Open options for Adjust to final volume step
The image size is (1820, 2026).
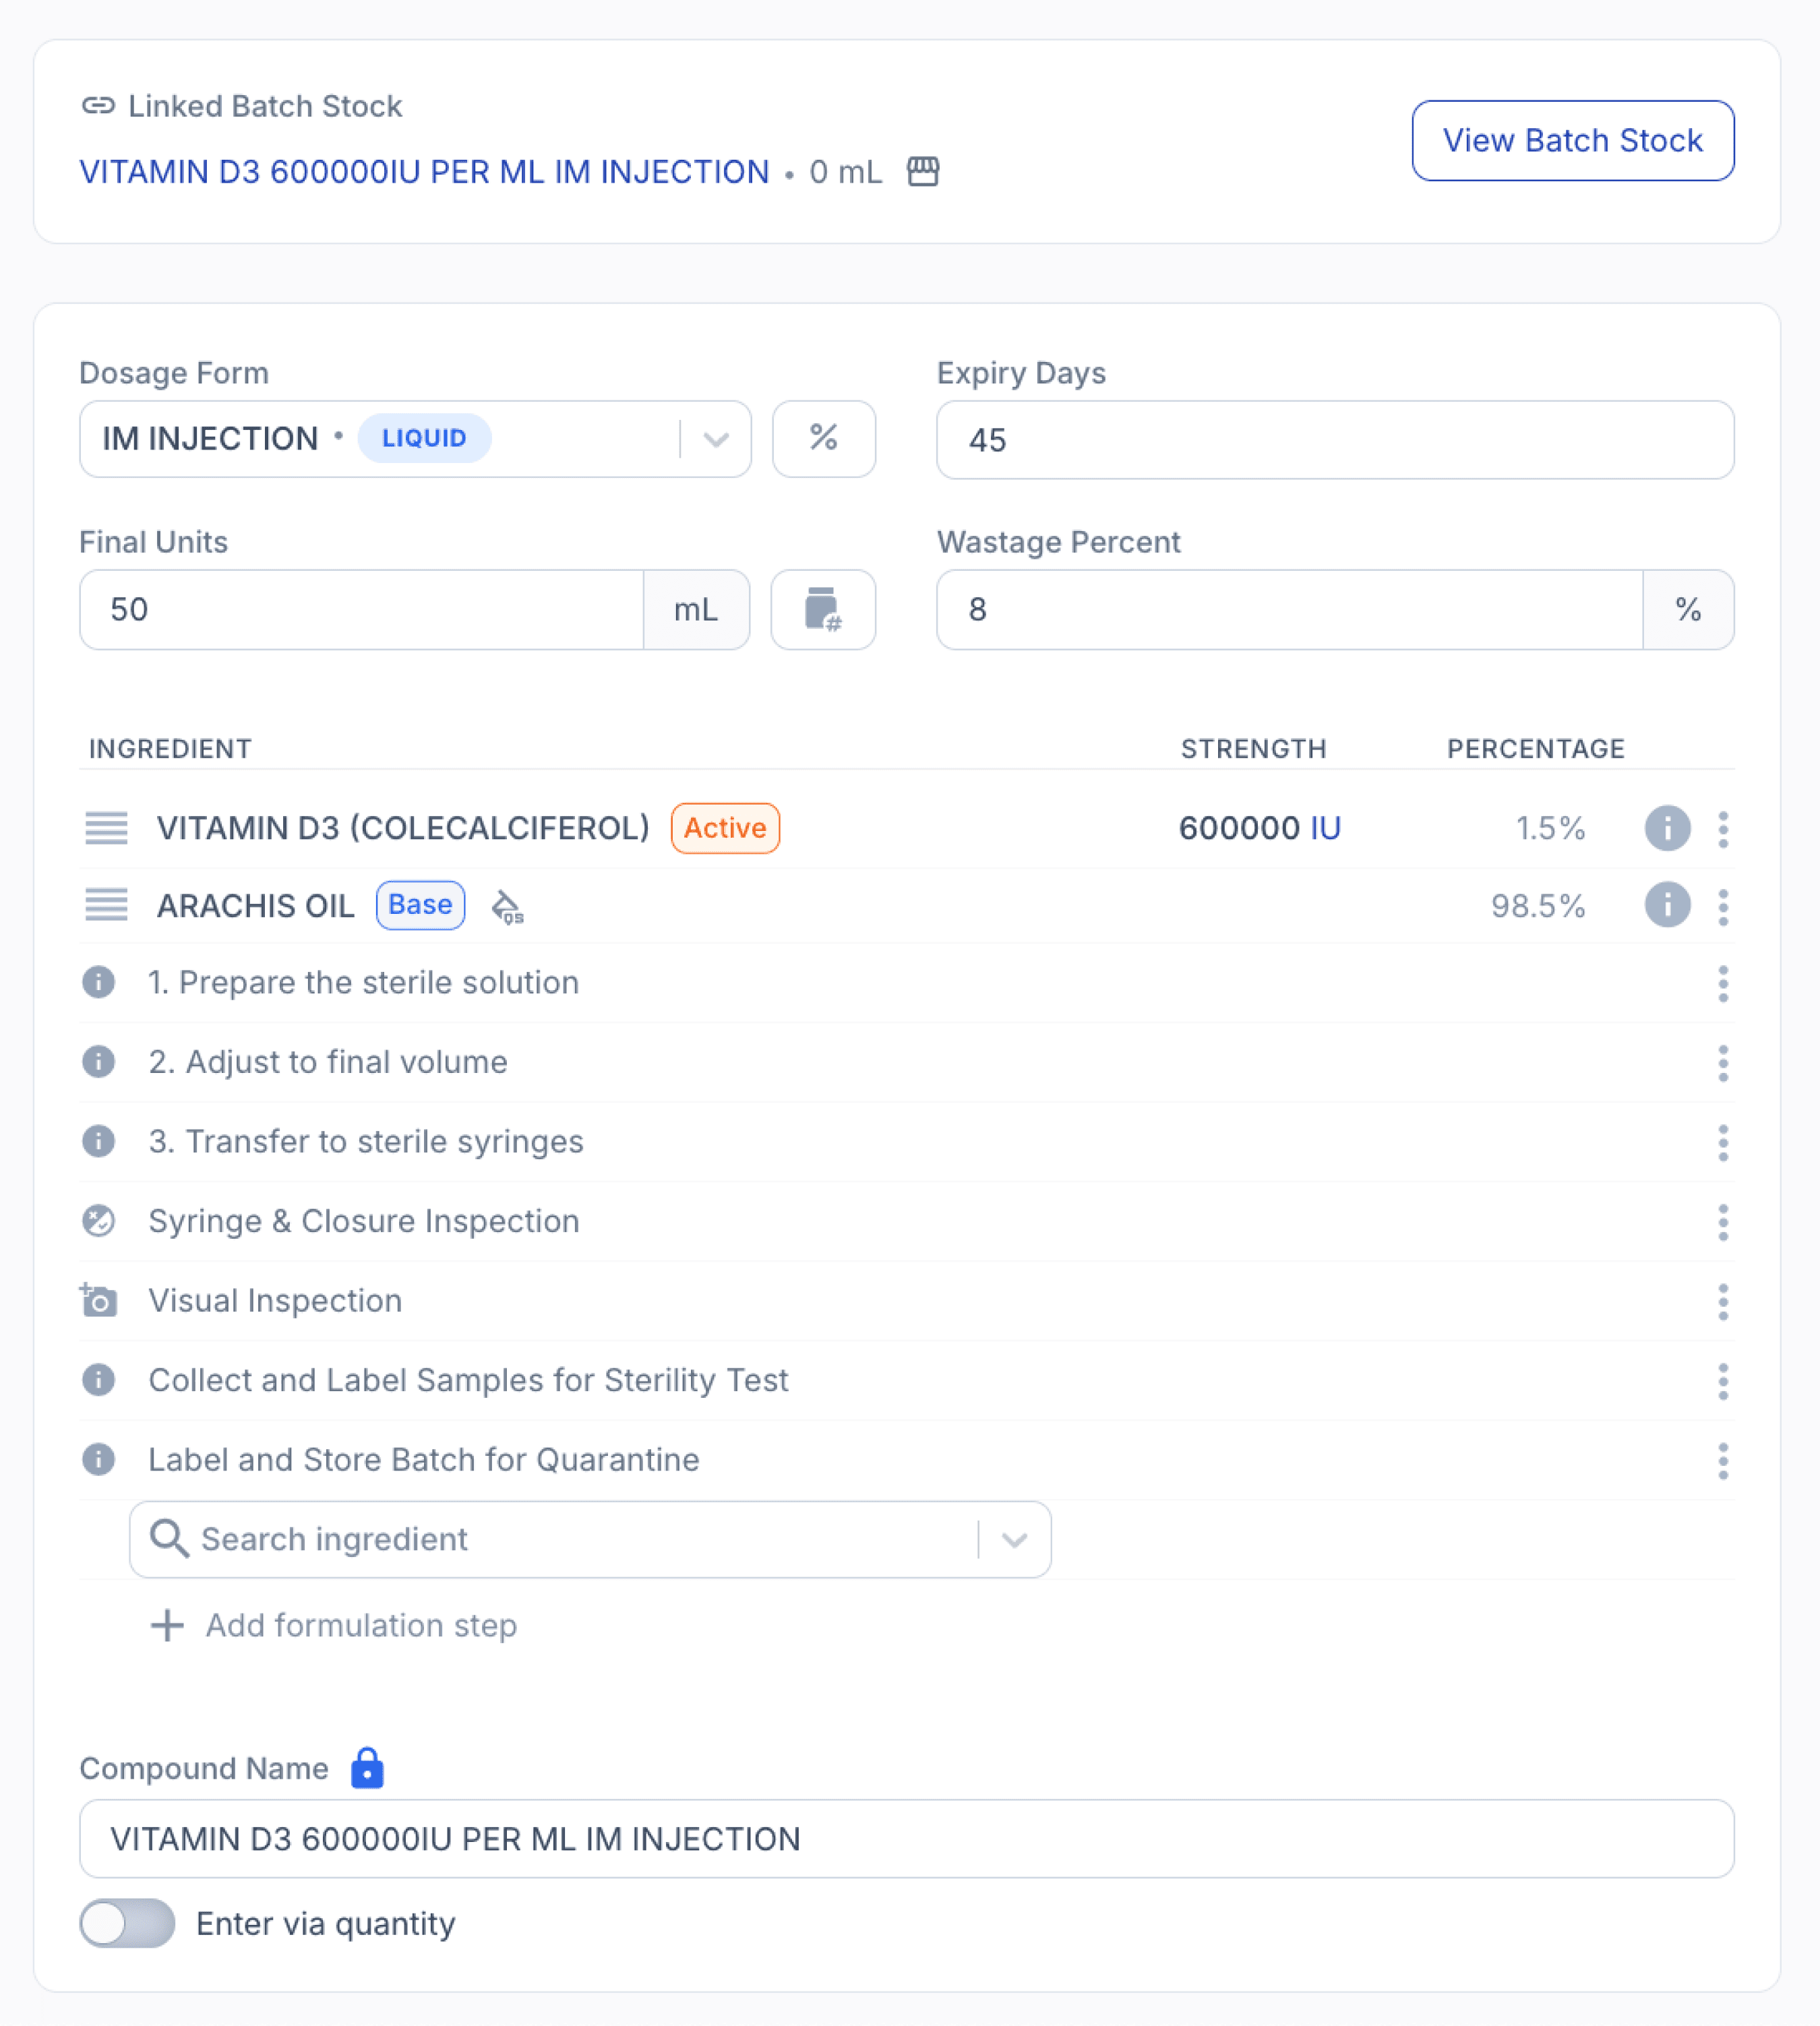click(1722, 1063)
